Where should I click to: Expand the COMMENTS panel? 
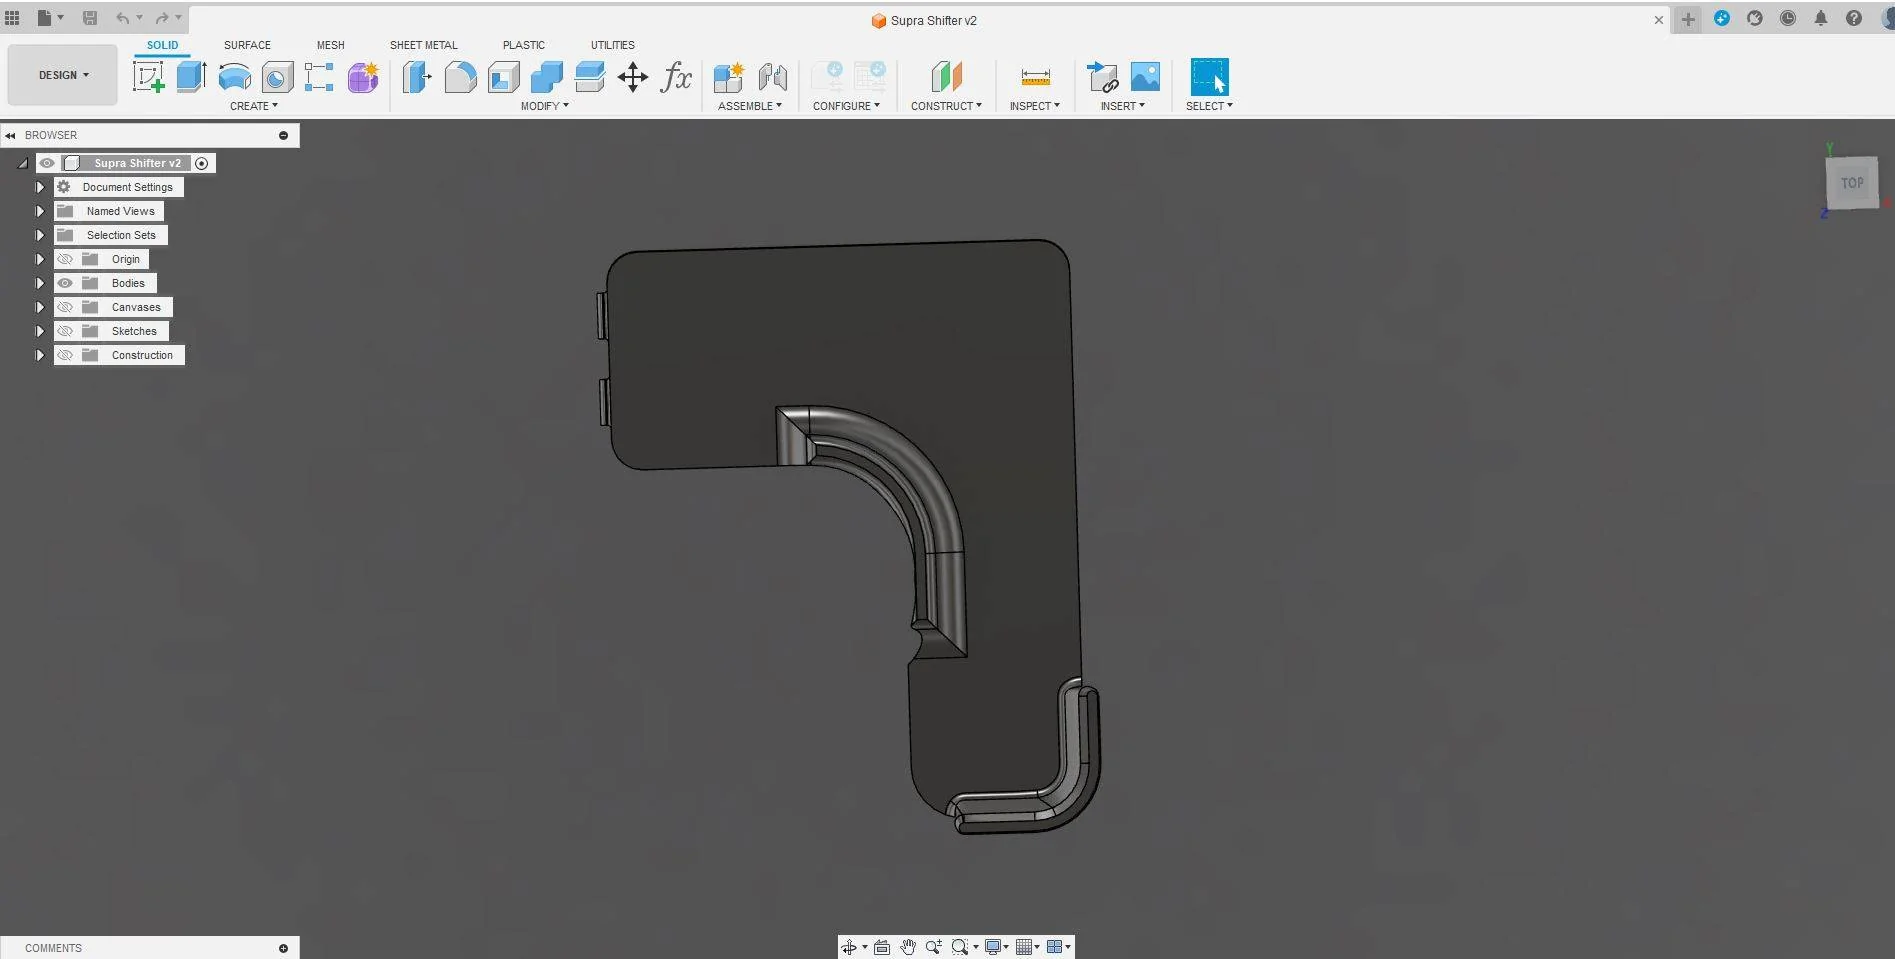point(283,948)
